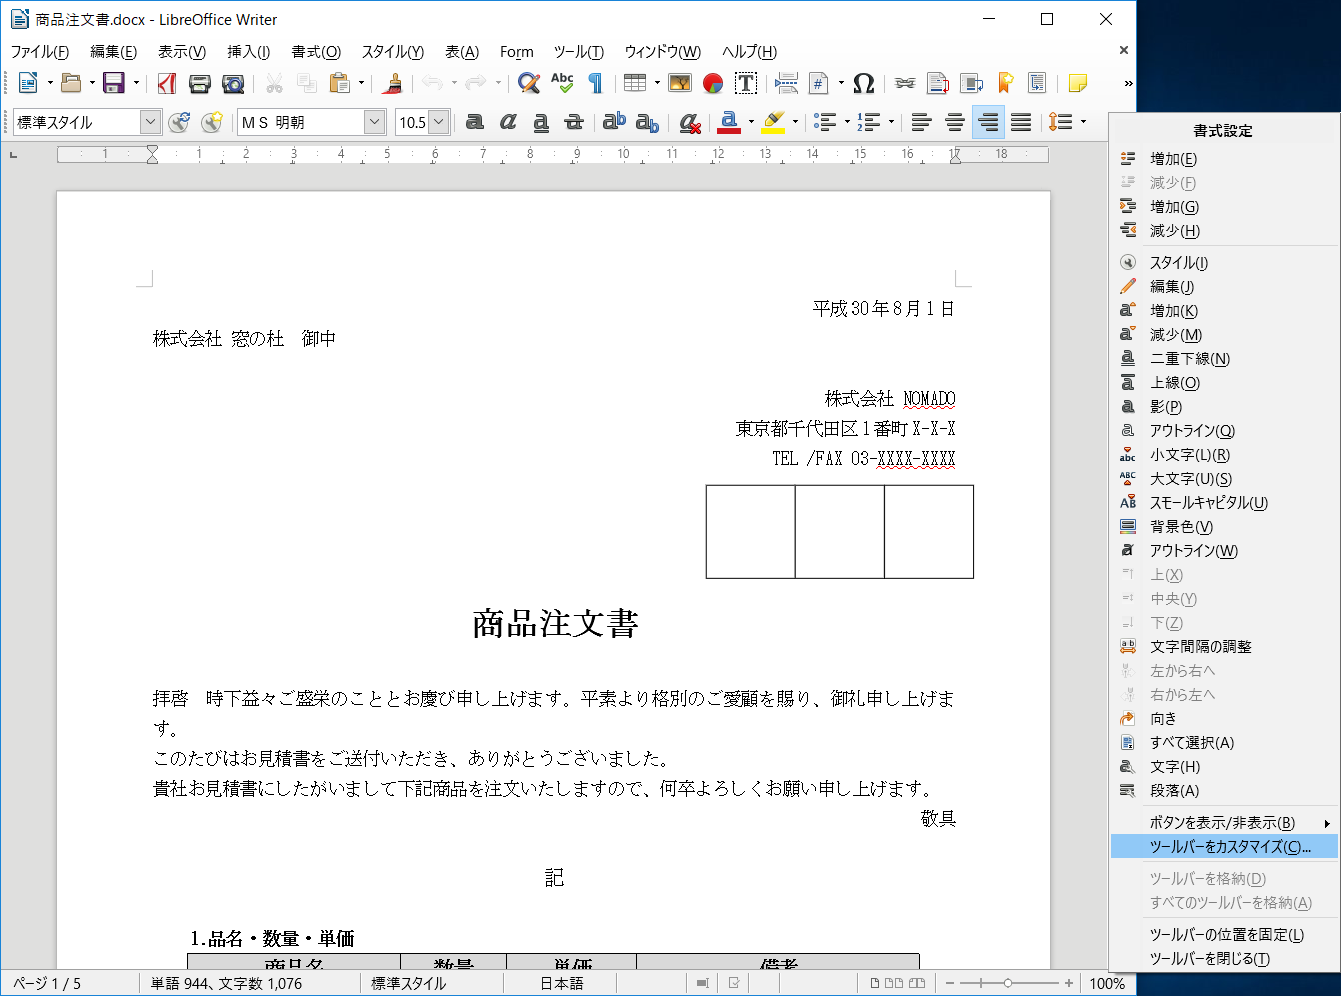
Task: Center the paragraph horizontally
Action: (955, 122)
